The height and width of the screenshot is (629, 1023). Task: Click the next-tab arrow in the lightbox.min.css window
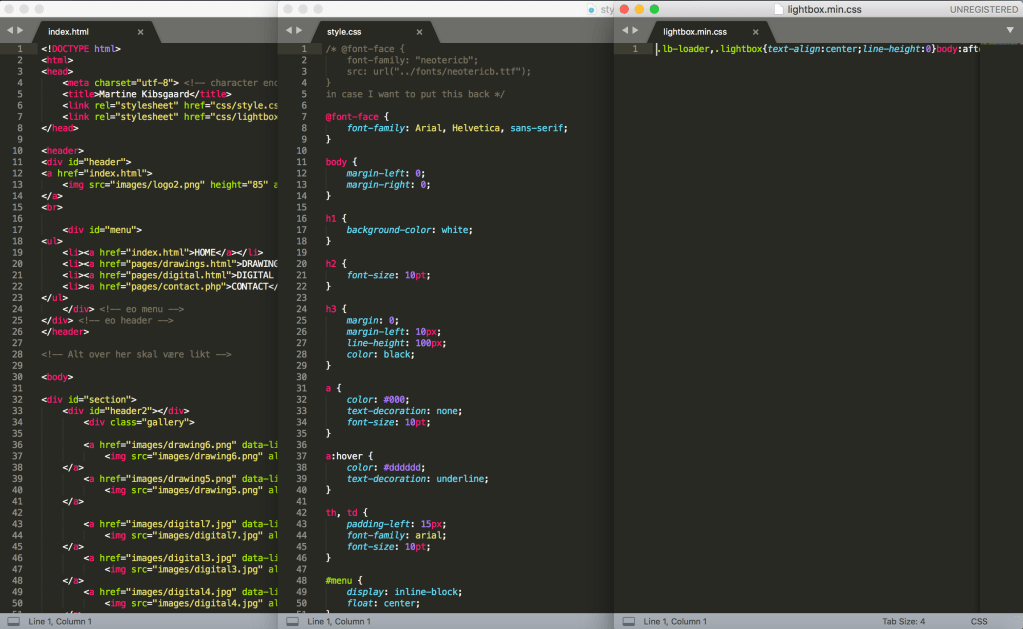pos(635,31)
